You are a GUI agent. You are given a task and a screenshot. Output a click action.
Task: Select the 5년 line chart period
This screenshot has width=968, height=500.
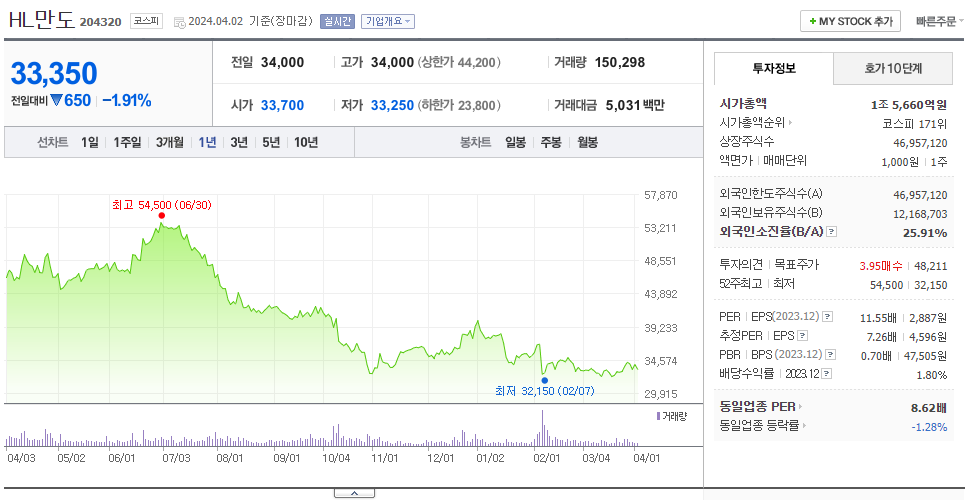coord(271,143)
